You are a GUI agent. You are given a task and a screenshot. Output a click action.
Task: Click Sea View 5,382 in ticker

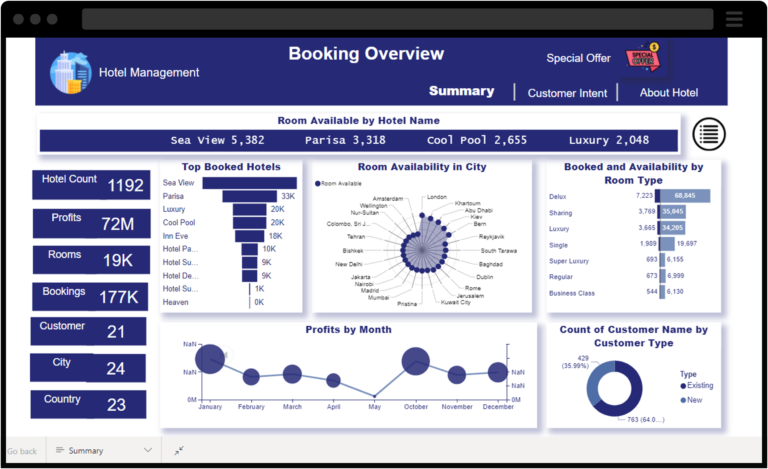[217, 141]
